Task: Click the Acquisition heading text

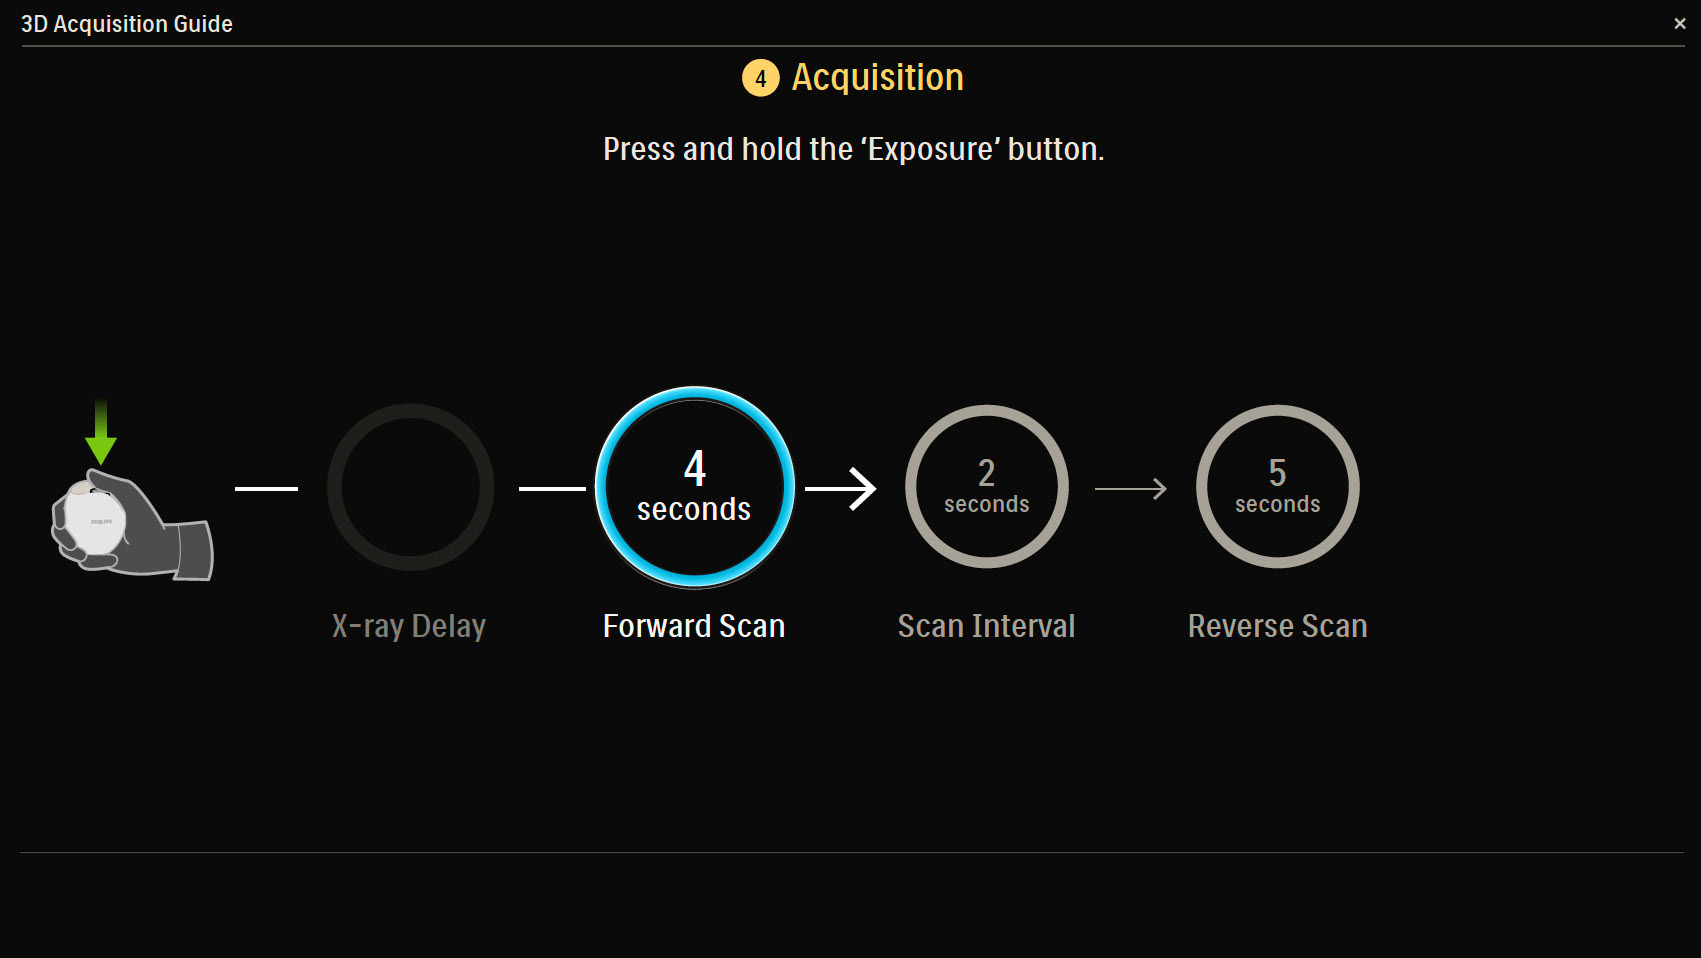Action: click(x=877, y=78)
